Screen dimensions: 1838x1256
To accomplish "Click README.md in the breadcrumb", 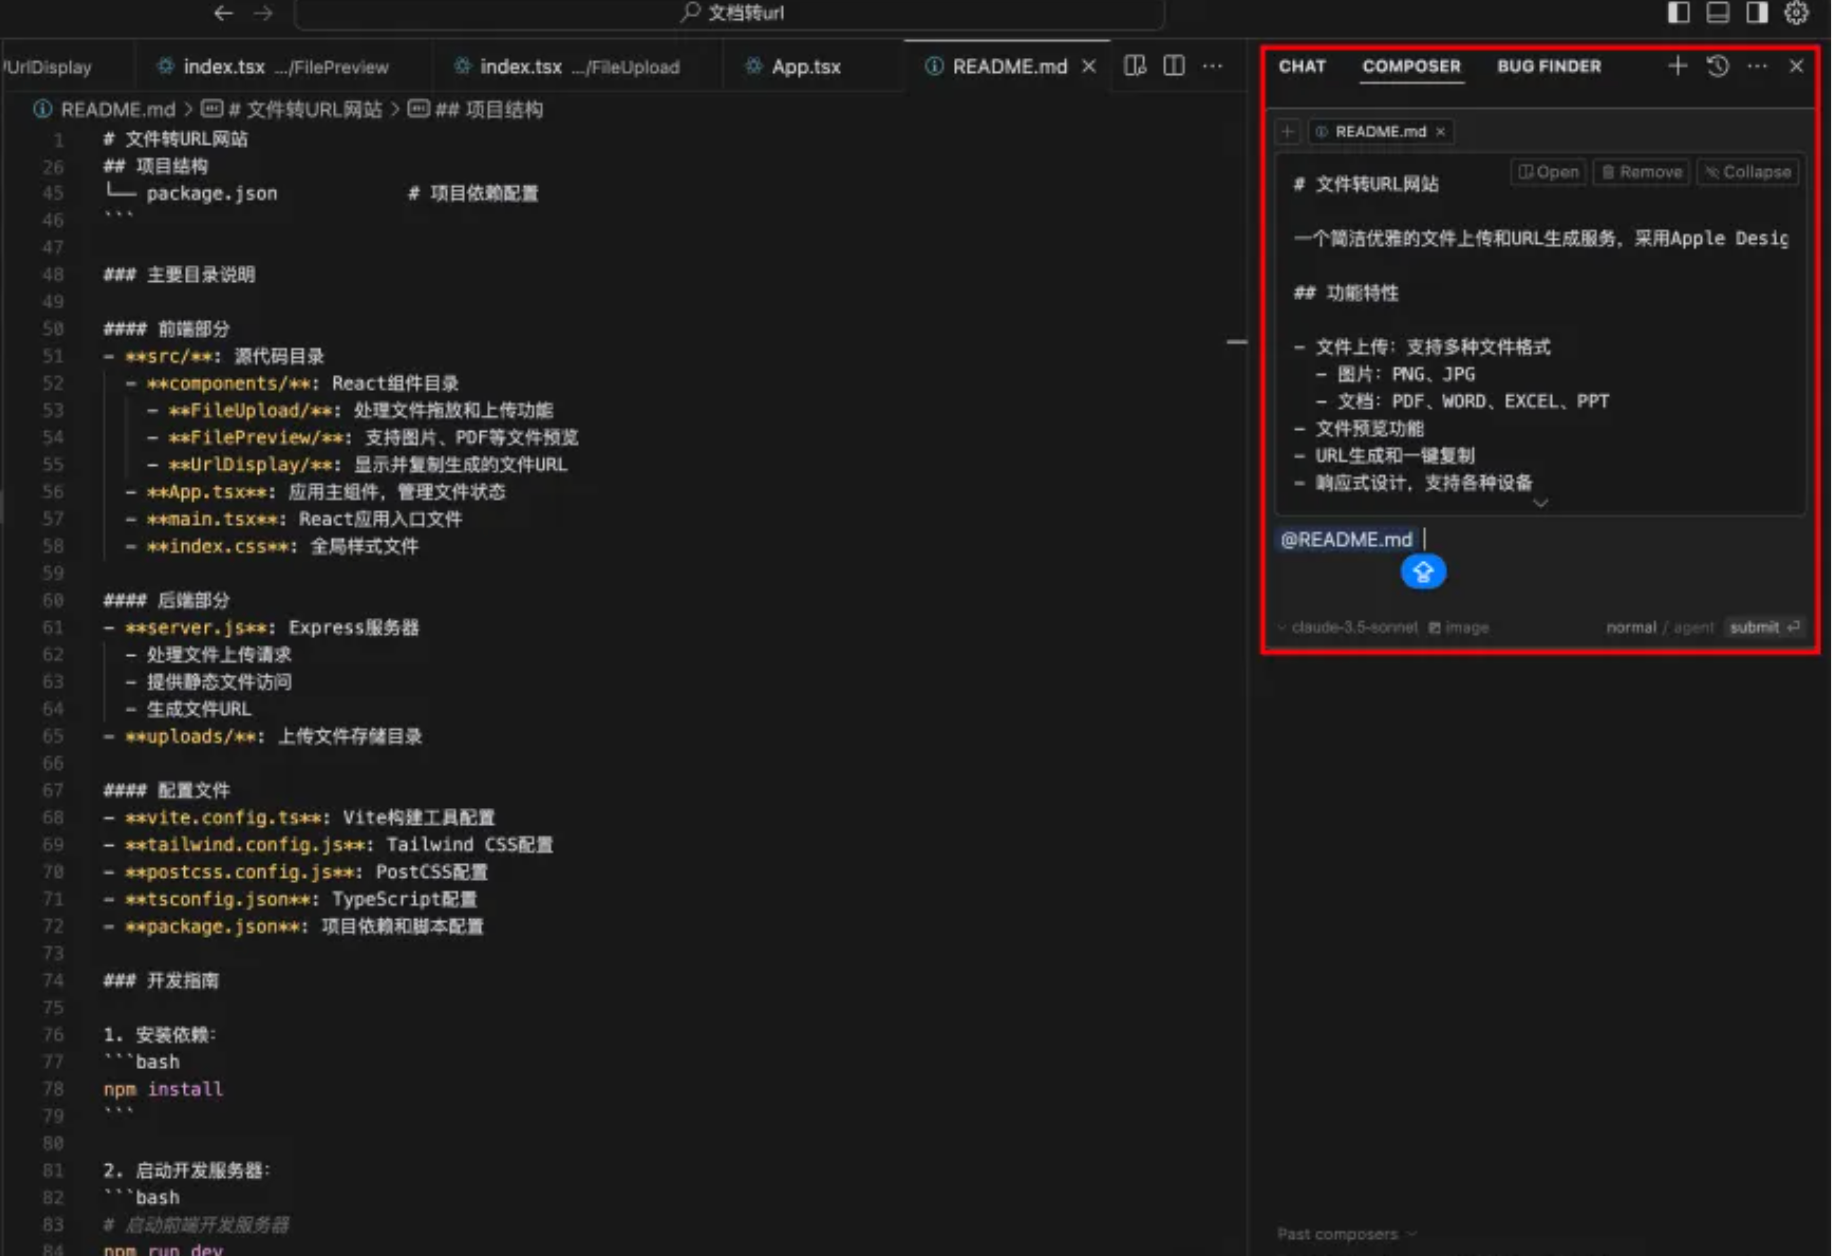I will coord(117,109).
